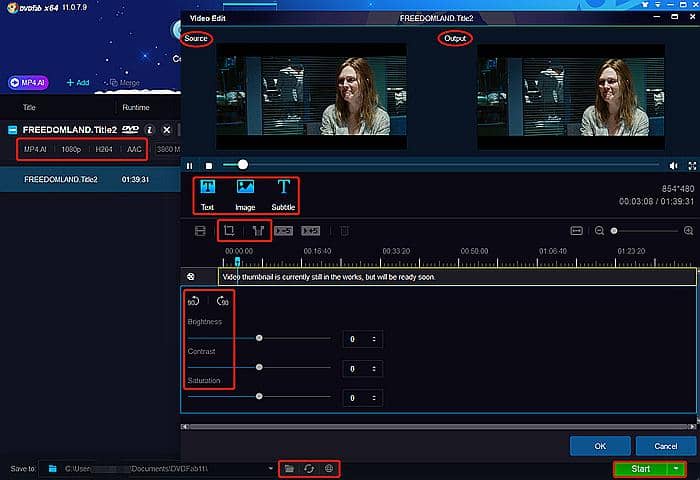Click the Brightness slider handle
The height and width of the screenshot is (480, 700).
[x=259, y=338]
